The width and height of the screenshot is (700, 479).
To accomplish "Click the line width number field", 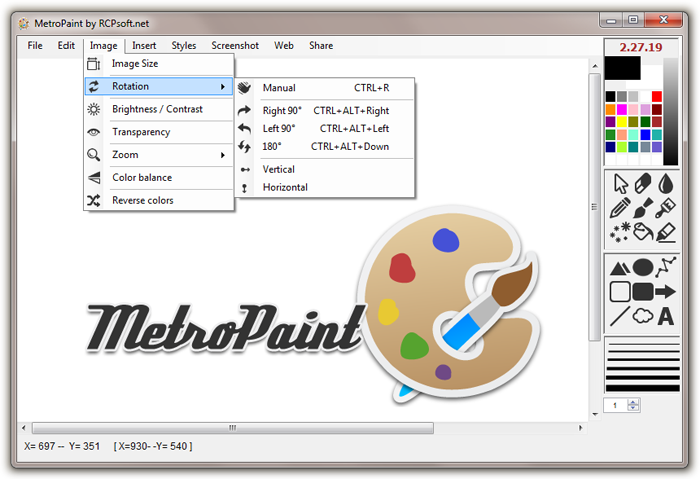I will point(616,405).
